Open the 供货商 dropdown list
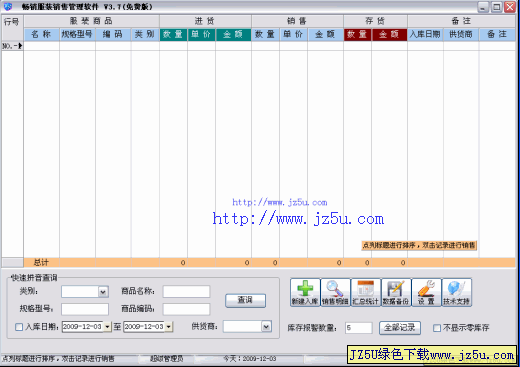Viewport: 520px width, 367px height. pyautogui.click(x=266, y=326)
